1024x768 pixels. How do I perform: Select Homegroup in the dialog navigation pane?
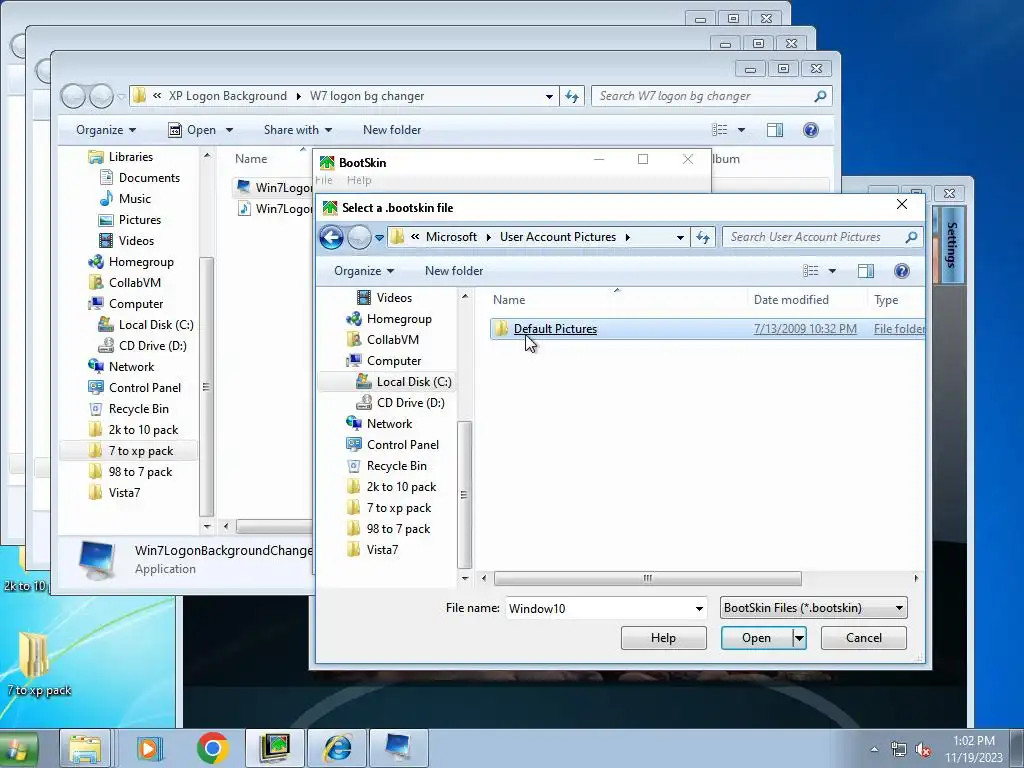(x=398, y=319)
